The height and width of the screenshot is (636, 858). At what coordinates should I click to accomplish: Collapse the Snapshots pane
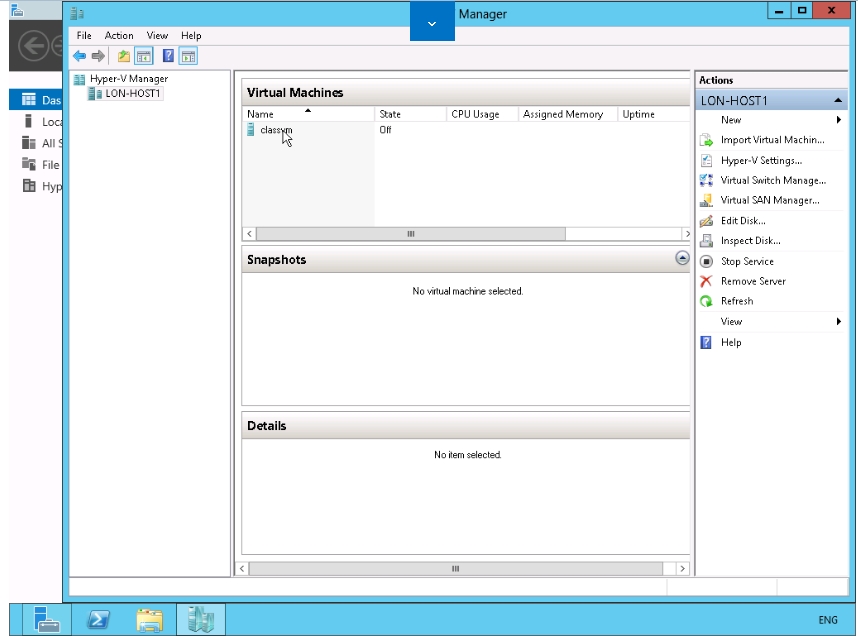(x=682, y=258)
